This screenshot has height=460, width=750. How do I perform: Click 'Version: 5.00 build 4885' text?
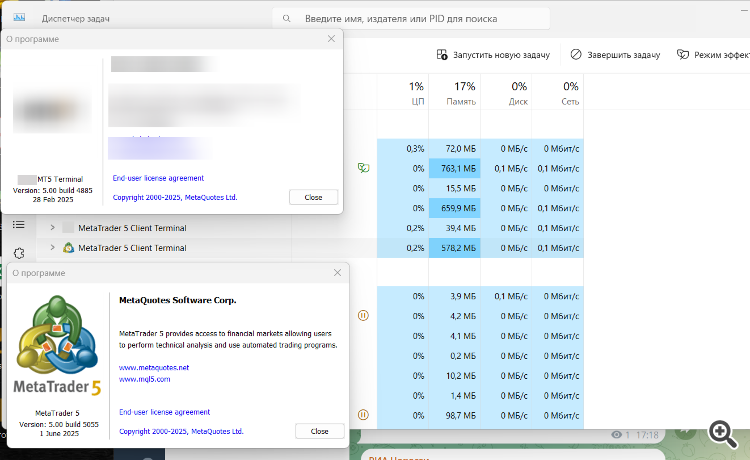click(x=53, y=190)
